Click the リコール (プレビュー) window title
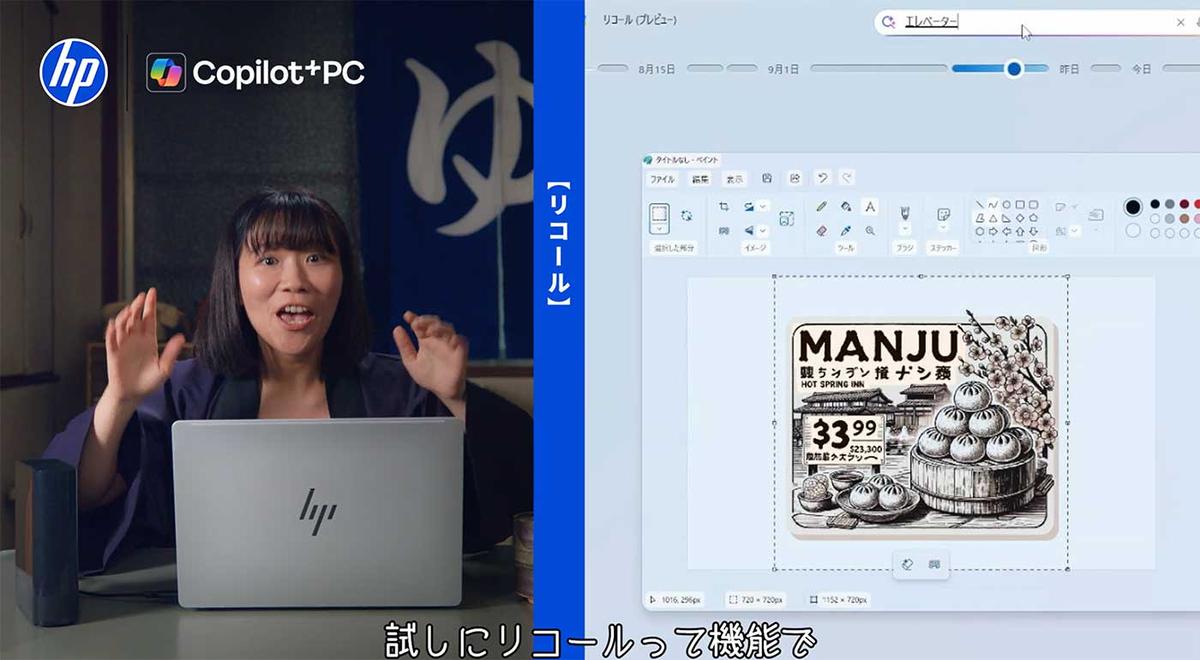The width and height of the screenshot is (1200, 660). [x=639, y=21]
